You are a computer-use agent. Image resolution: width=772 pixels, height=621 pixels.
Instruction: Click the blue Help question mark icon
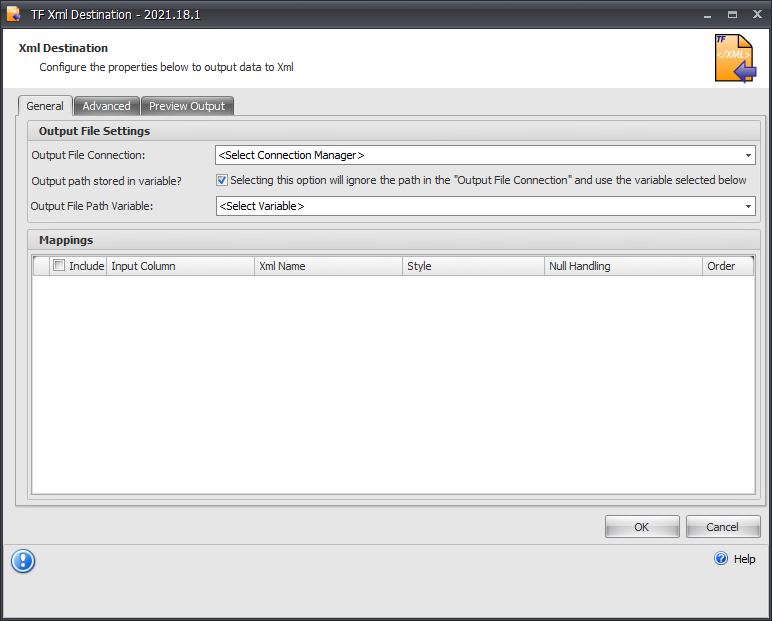click(721, 558)
